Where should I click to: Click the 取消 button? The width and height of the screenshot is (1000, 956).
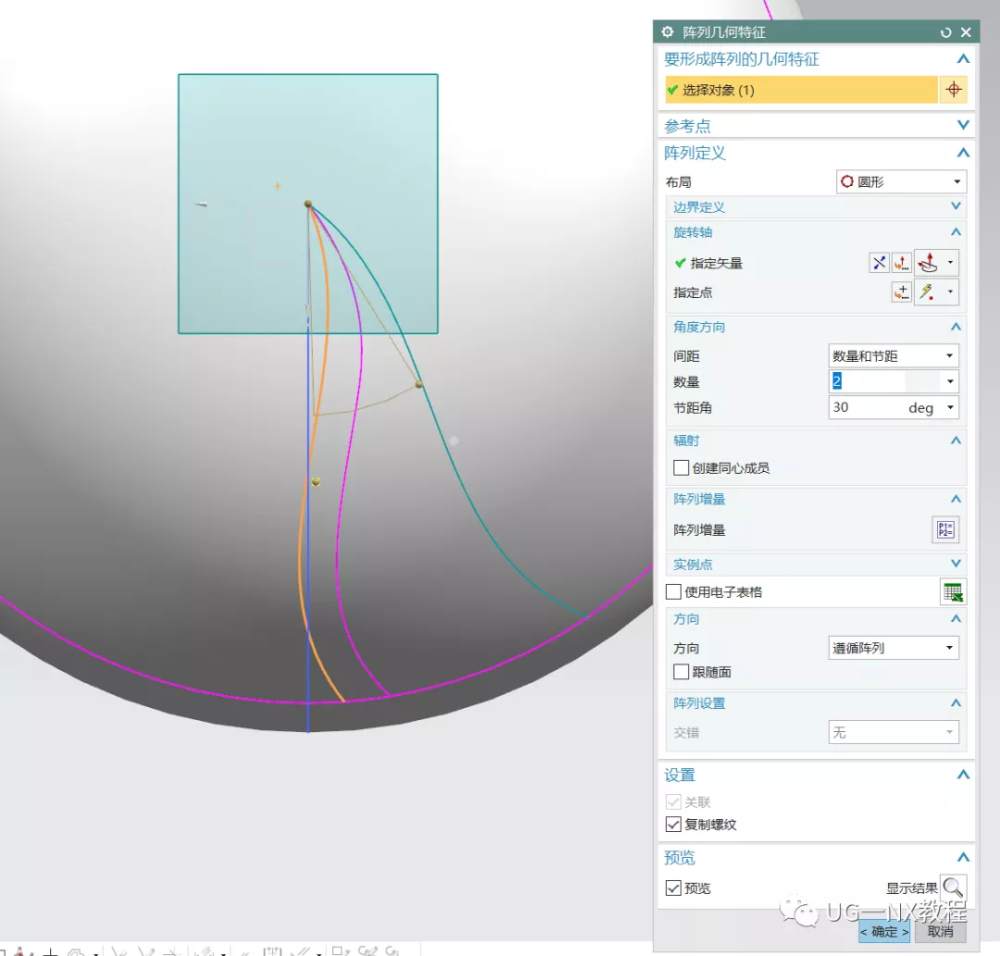pyautogui.click(x=940, y=932)
